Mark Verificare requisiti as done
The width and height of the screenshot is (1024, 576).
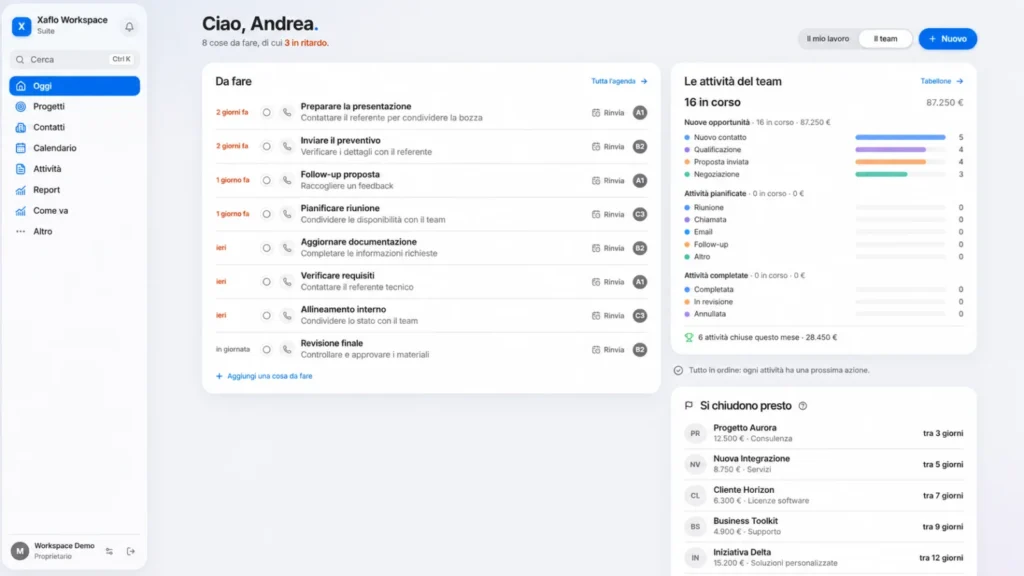tap(266, 281)
